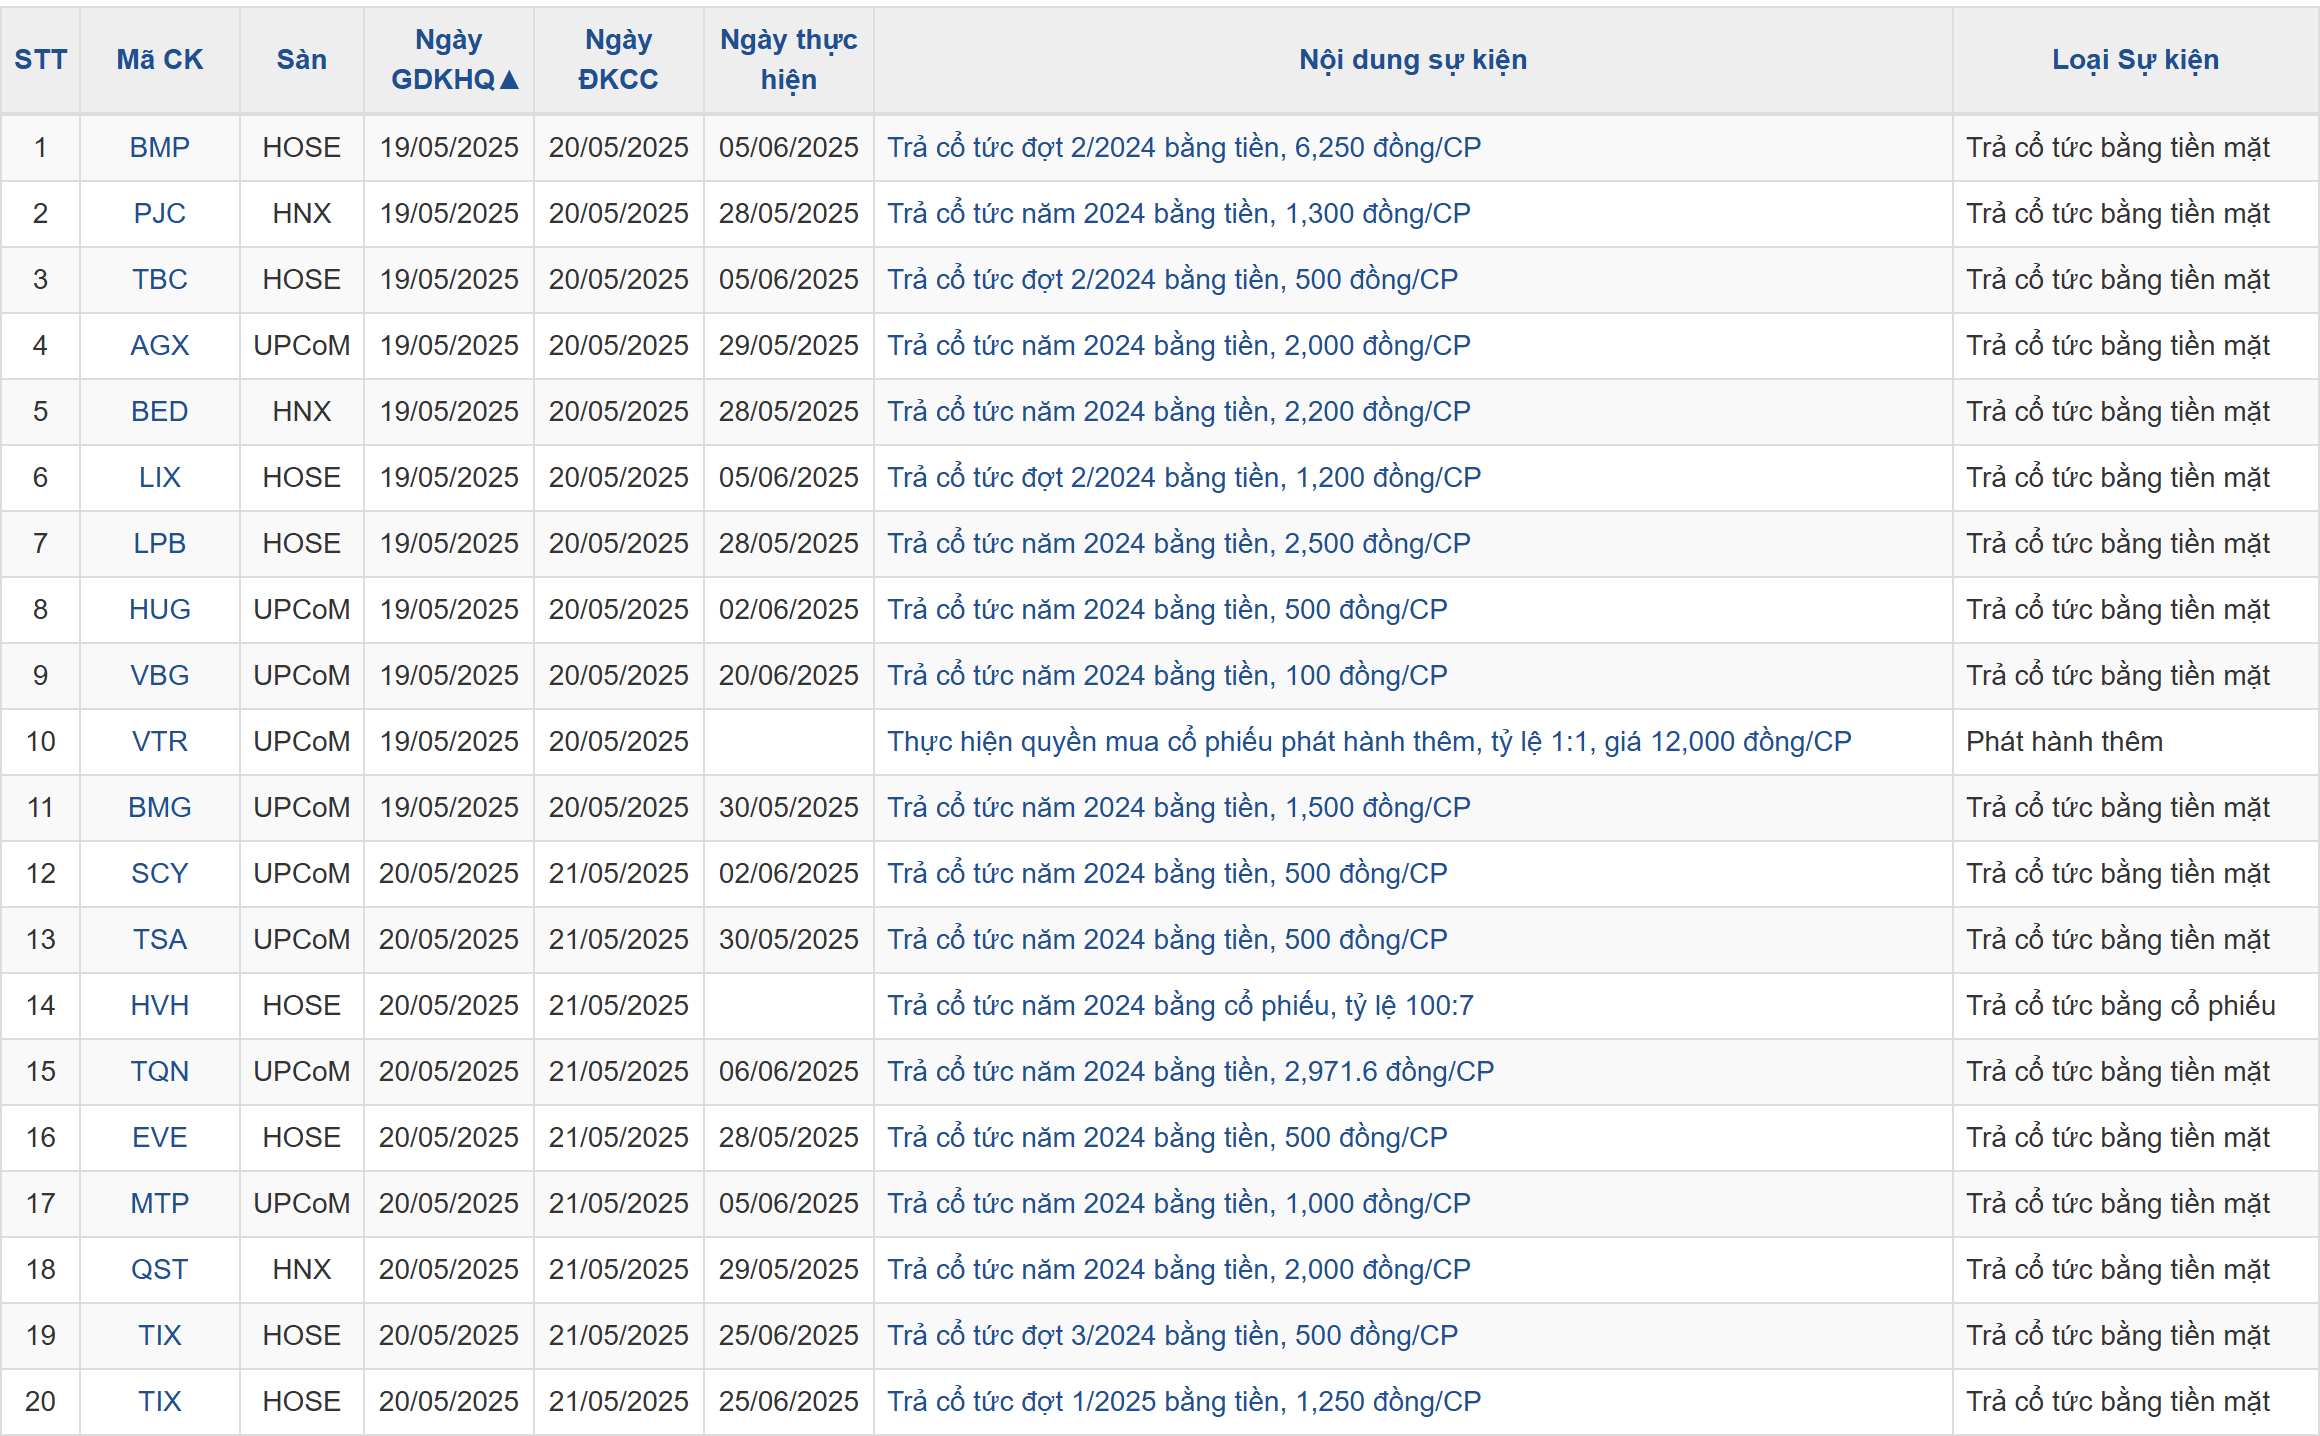The image size is (2320, 1436).
Task: Open BMG event 1,500 đồng/CP dividend
Action: click(x=1179, y=807)
